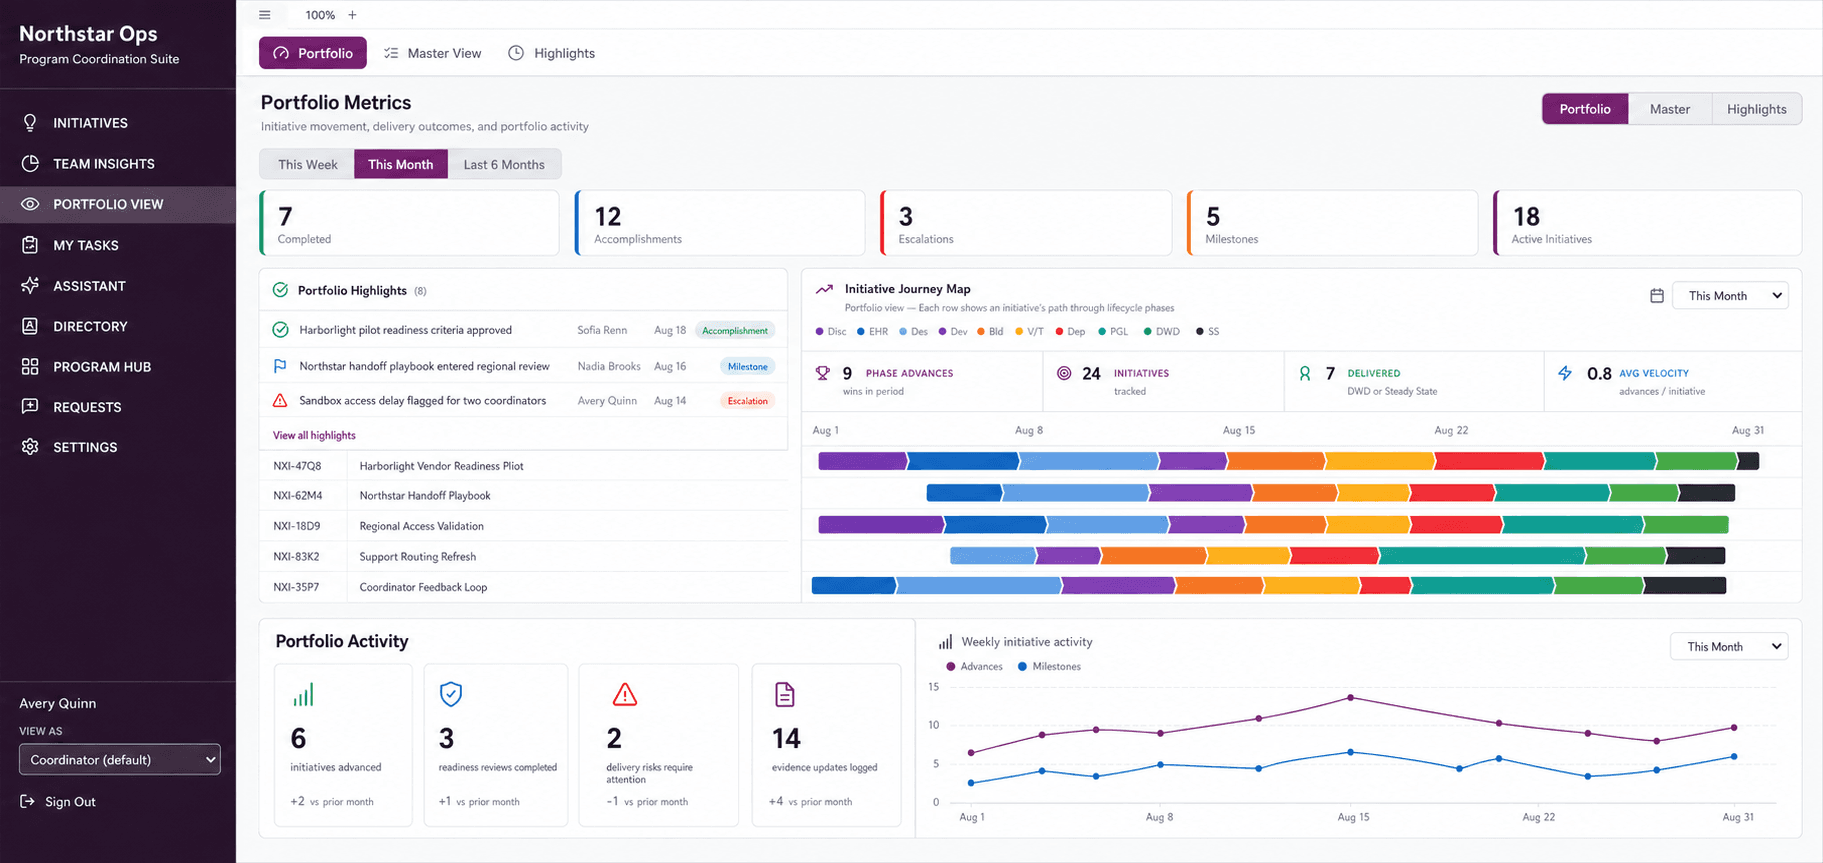
Task: Switch to Master in the top-right segmented control
Action: point(1670,109)
